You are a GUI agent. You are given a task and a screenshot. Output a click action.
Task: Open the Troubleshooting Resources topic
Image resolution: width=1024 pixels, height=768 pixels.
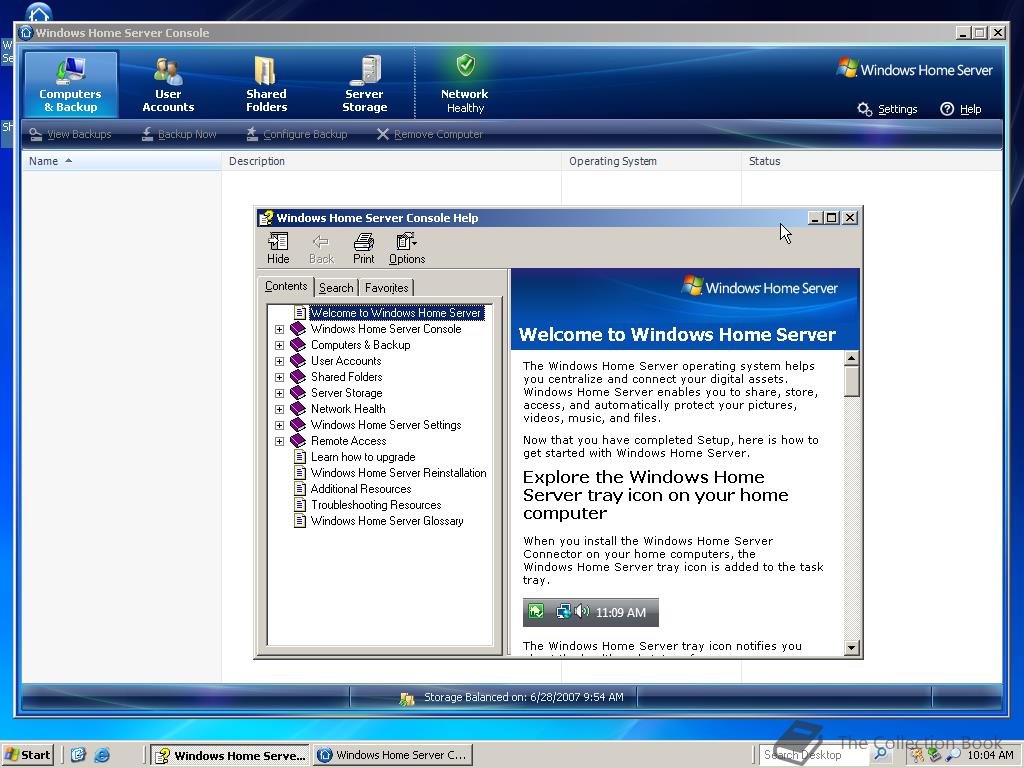[x=376, y=505]
